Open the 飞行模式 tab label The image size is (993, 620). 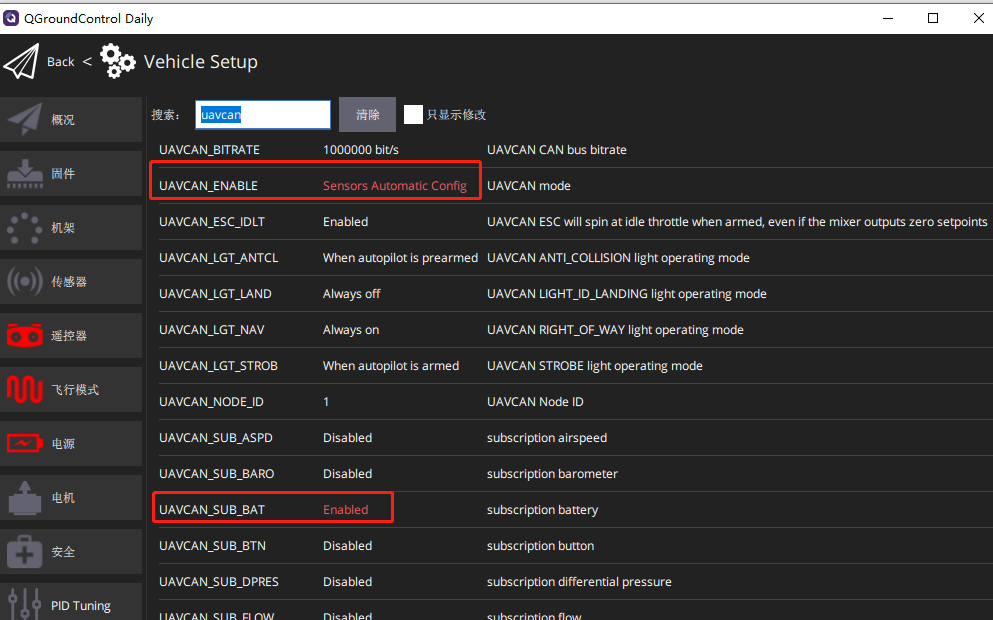[x=75, y=389]
